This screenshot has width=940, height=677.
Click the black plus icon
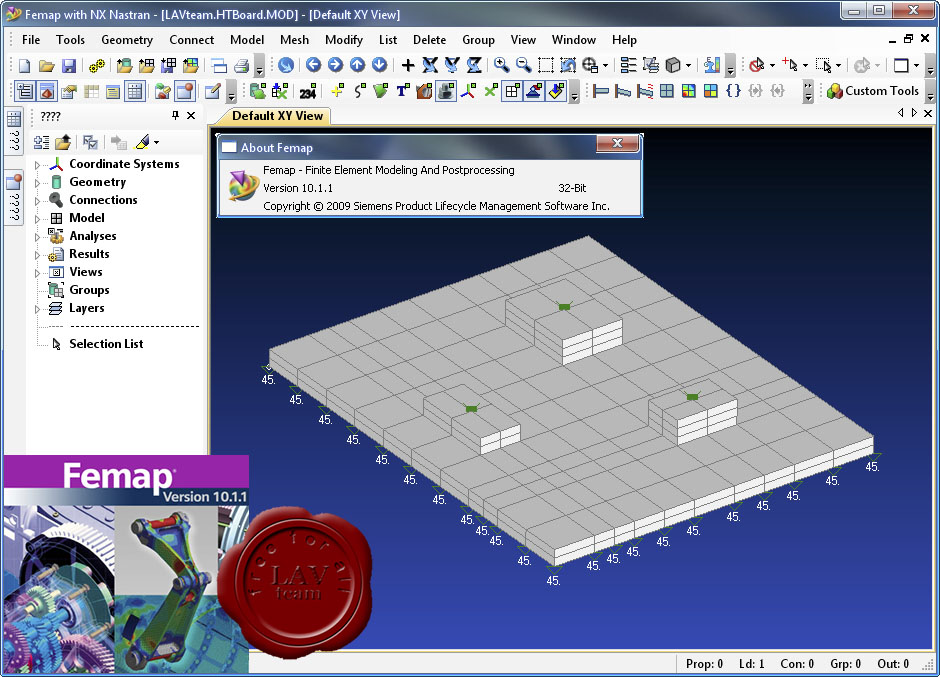408,65
